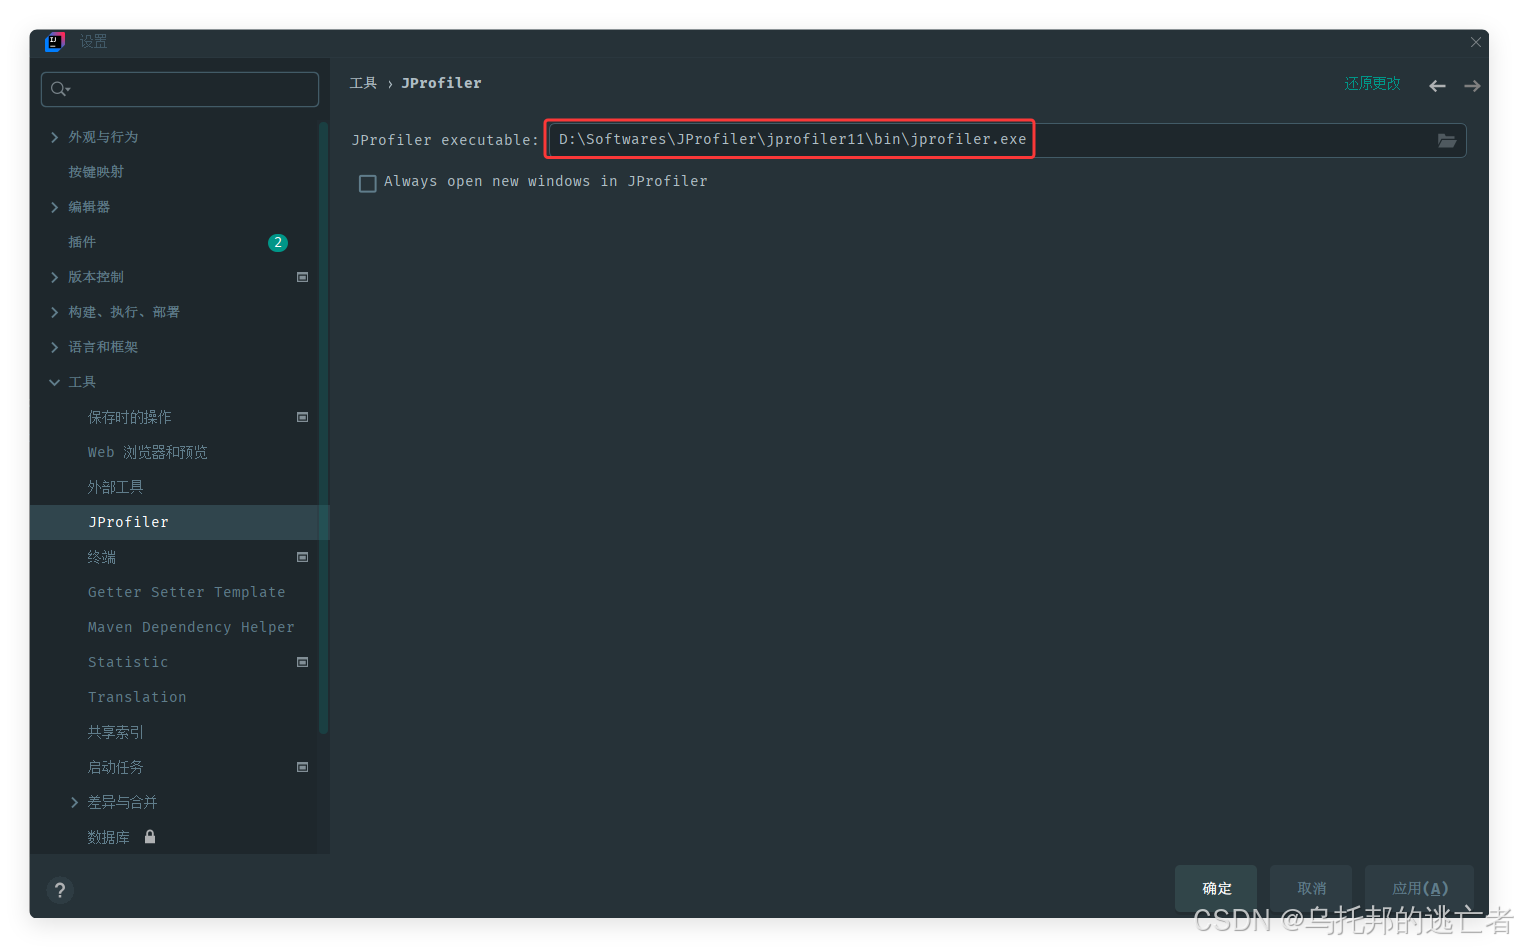Click the 取消 button
This screenshot has height=947, width=1518.
click(1311, 888)
